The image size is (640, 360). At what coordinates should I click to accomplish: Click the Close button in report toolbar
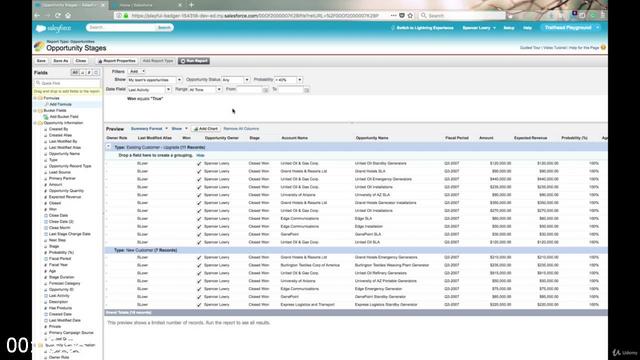[x=81, y=61]
